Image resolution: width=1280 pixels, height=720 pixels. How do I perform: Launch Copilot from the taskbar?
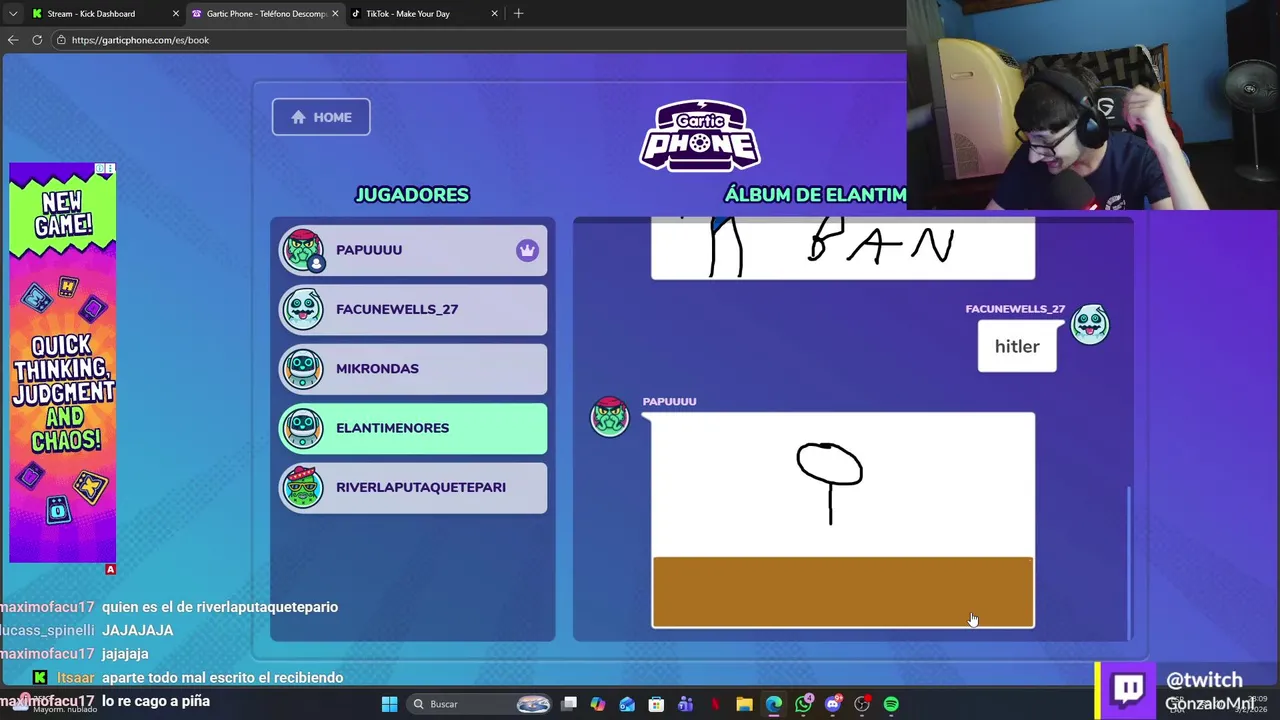[x=598, y=704]
